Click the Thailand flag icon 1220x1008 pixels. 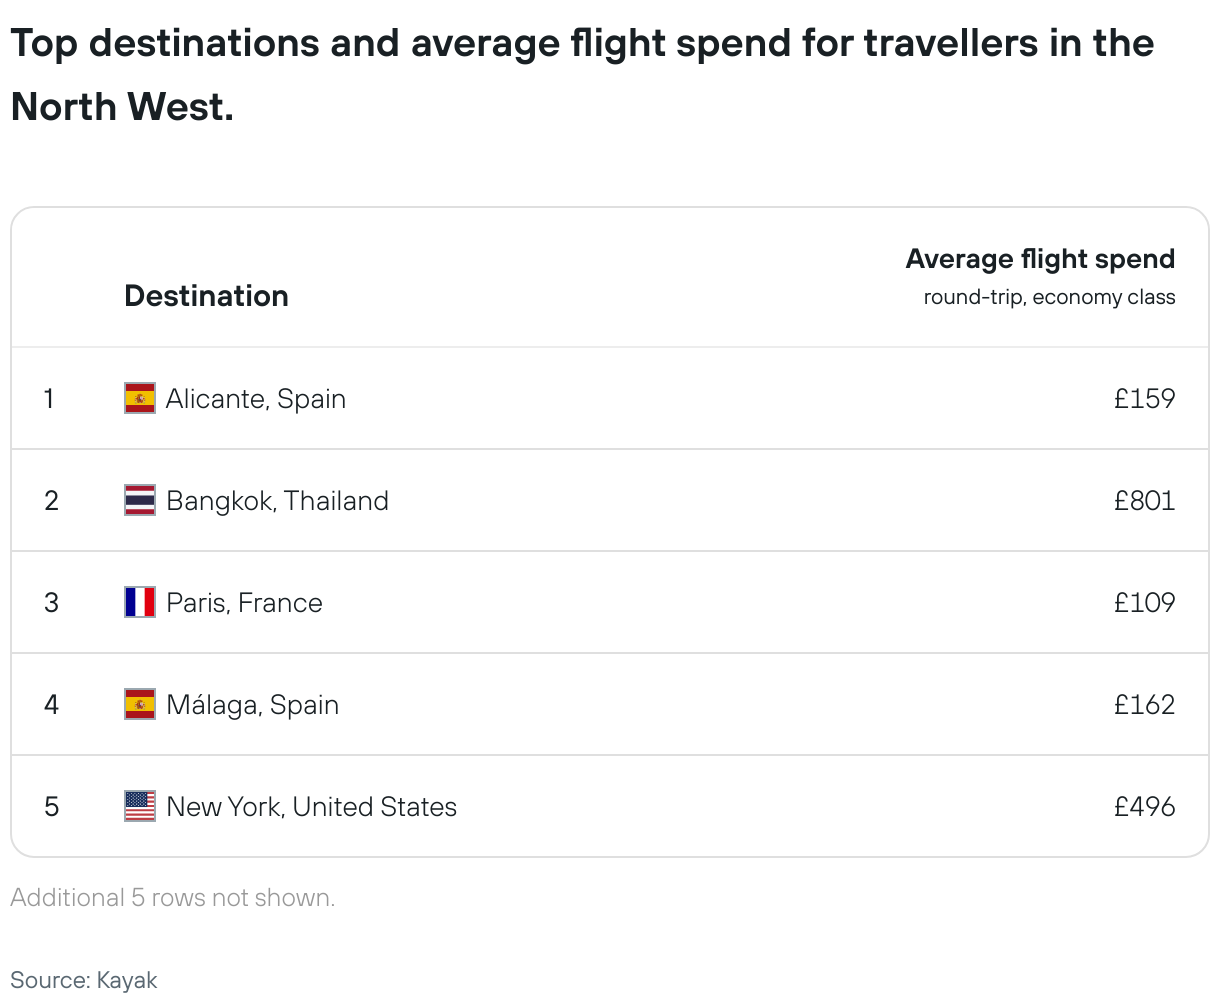point(140,500)
